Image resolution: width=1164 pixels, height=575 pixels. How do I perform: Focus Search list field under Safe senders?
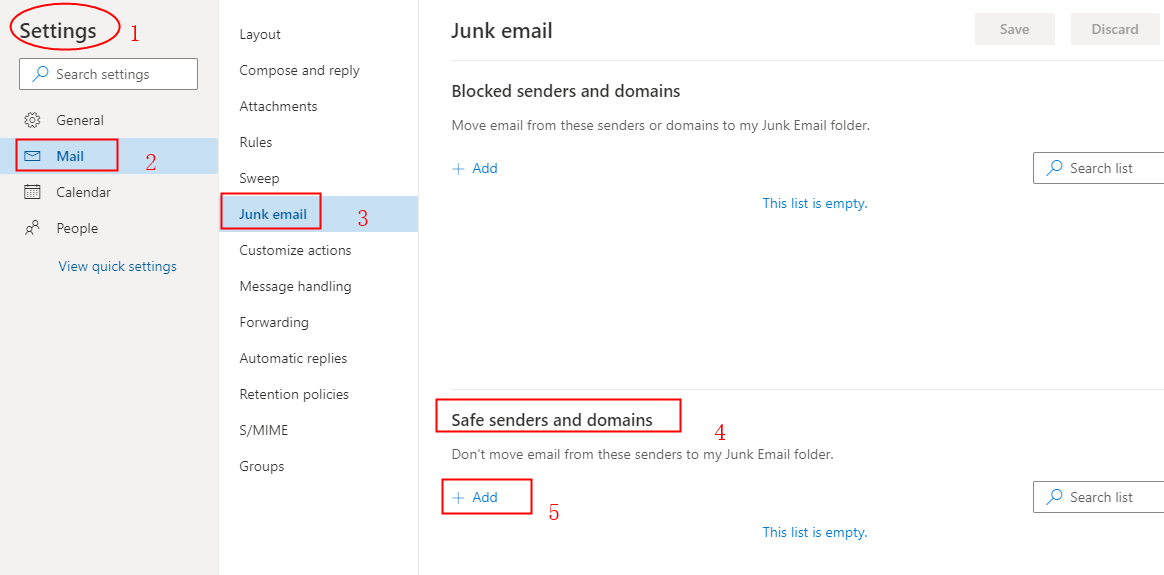pyautogui.click(x=1099, y=497)
